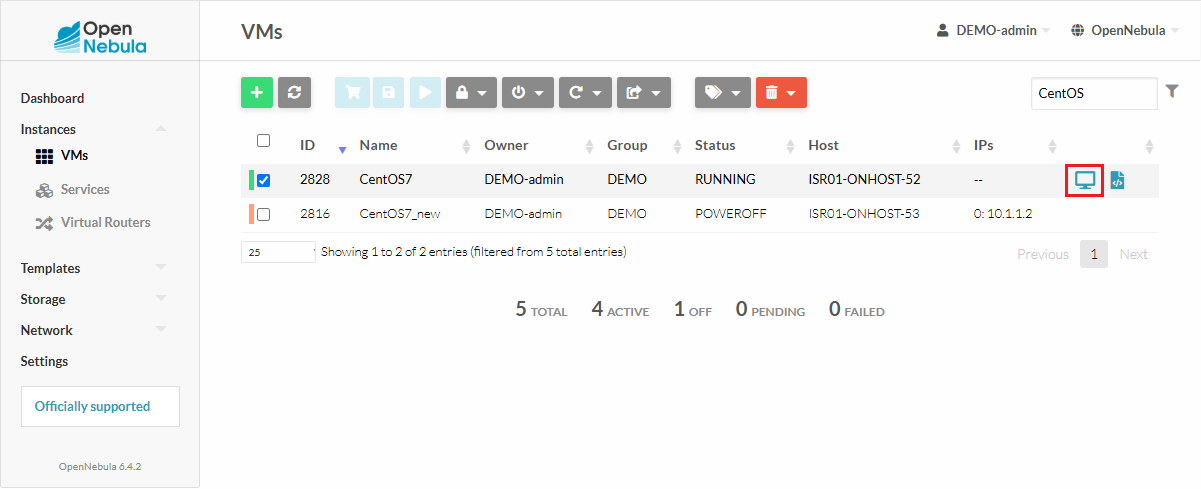Open Settings in the sidebar

[44, 361]
